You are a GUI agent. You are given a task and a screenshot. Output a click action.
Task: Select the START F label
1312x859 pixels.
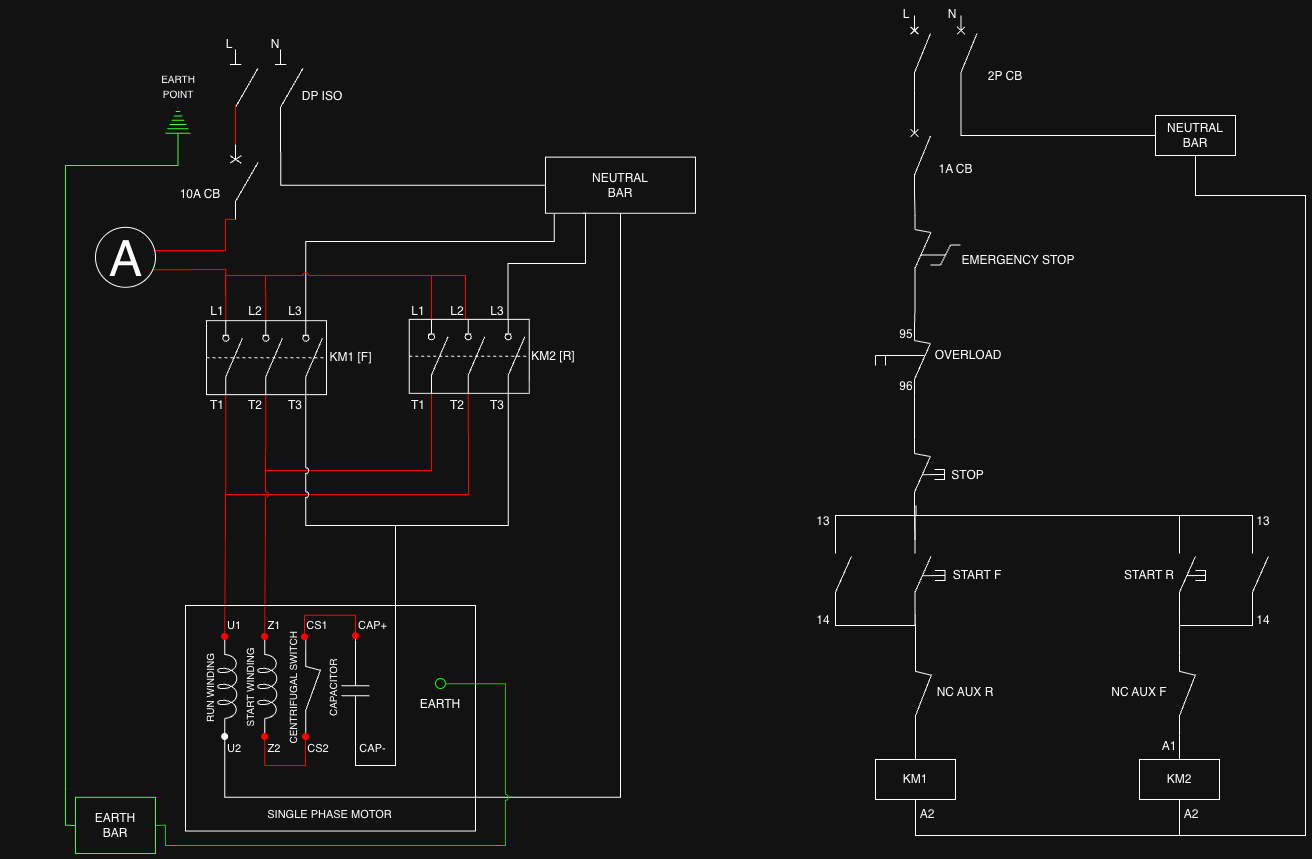pos(977,575)
